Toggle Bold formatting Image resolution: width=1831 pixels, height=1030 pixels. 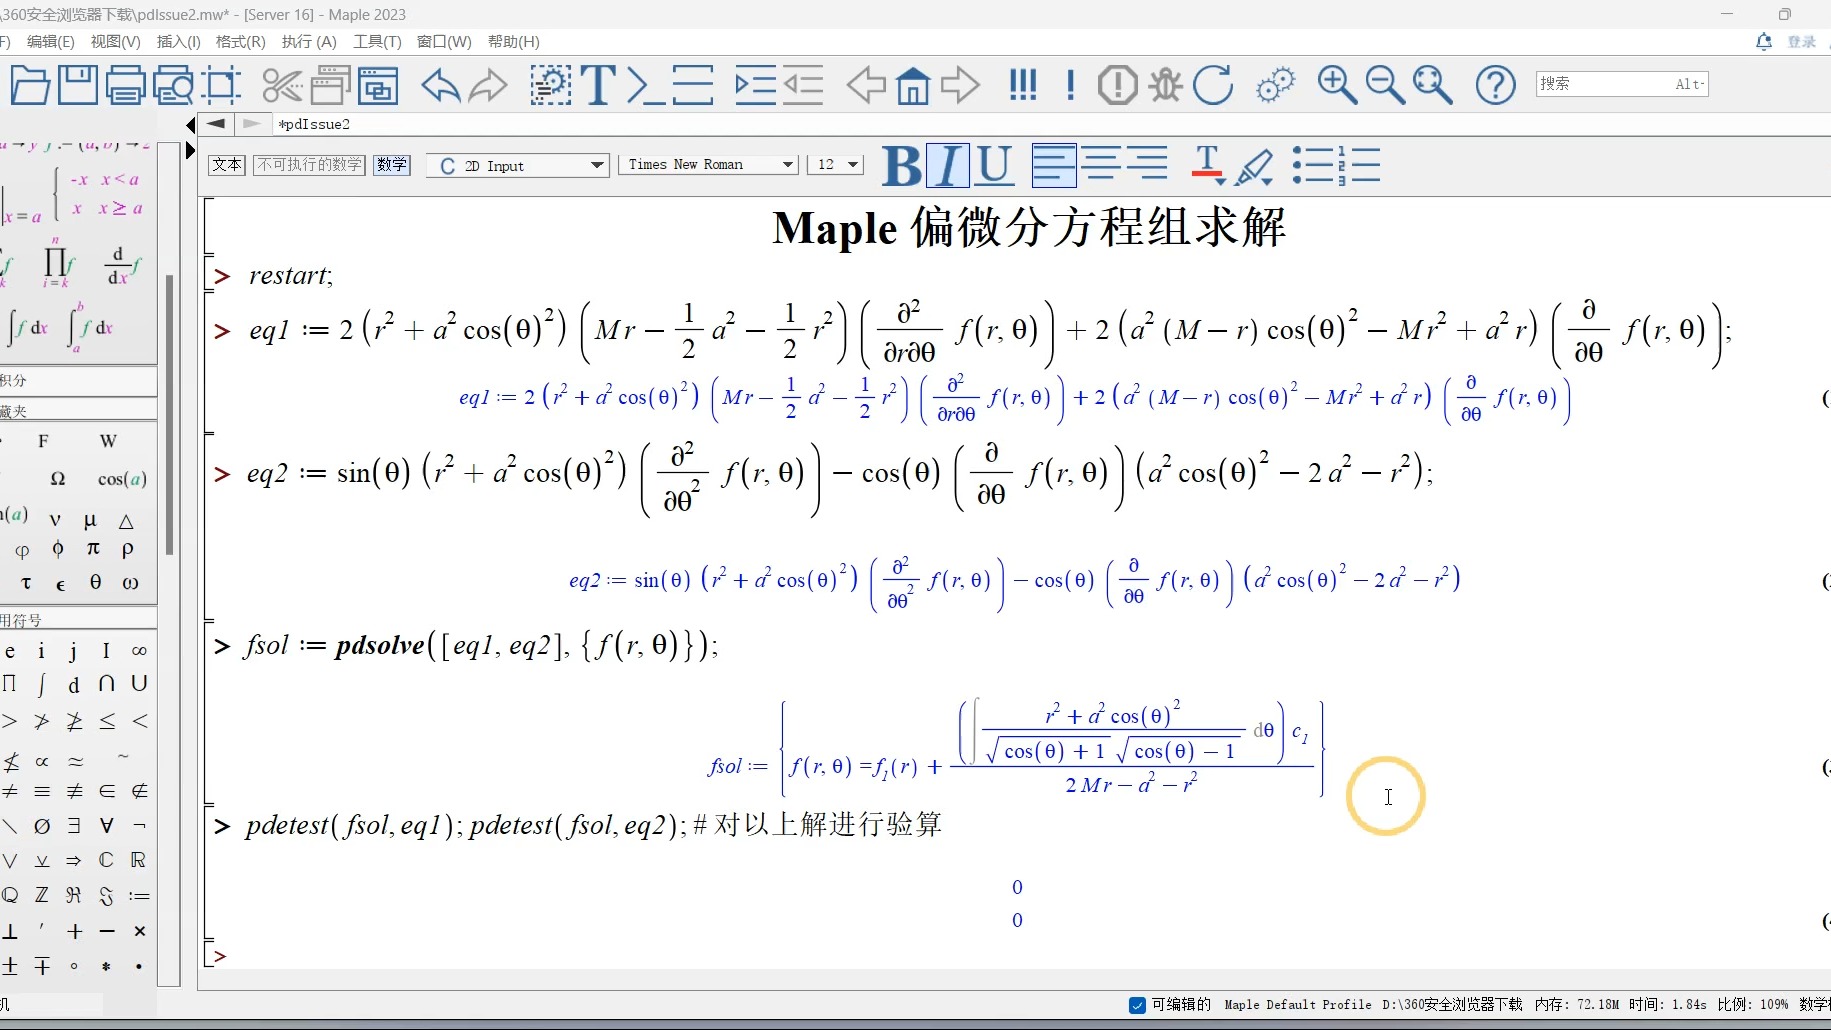(x=902, y=165)
